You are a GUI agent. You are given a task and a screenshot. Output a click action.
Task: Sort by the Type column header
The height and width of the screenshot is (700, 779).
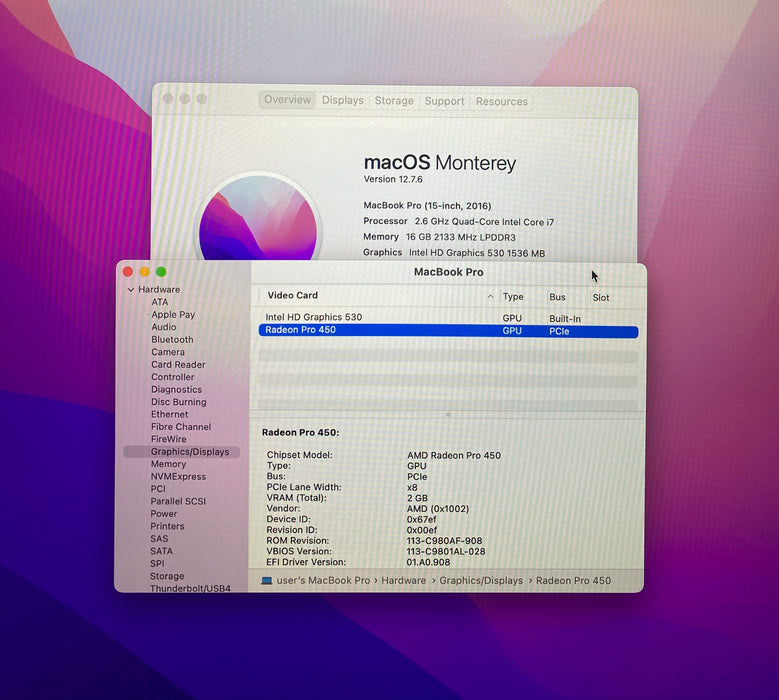click(513, 297)
